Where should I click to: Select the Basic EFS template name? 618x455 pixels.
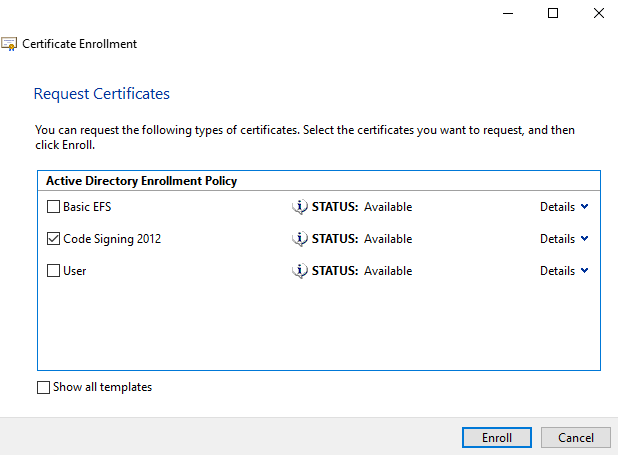pyautogui.click(x=89, y=207)
